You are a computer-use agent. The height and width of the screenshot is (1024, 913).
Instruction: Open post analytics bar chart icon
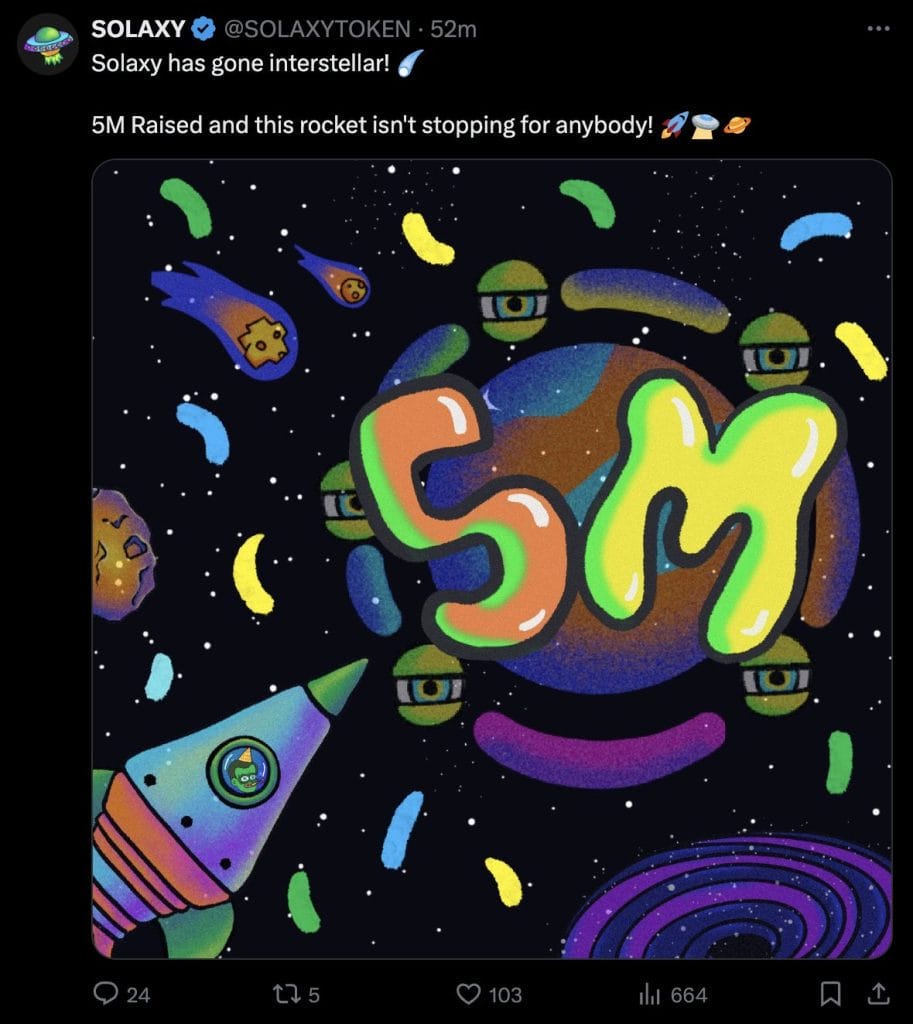pos(650,994)
